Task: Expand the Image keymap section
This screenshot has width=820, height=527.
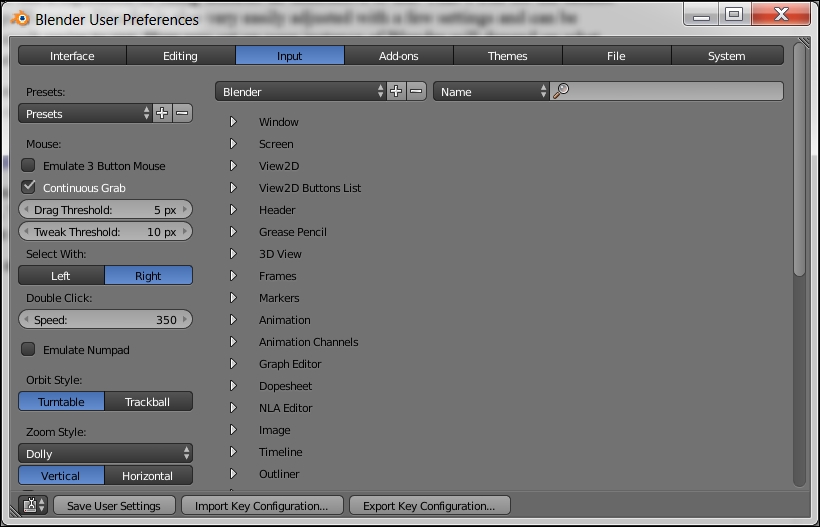Action: (233, 429)
